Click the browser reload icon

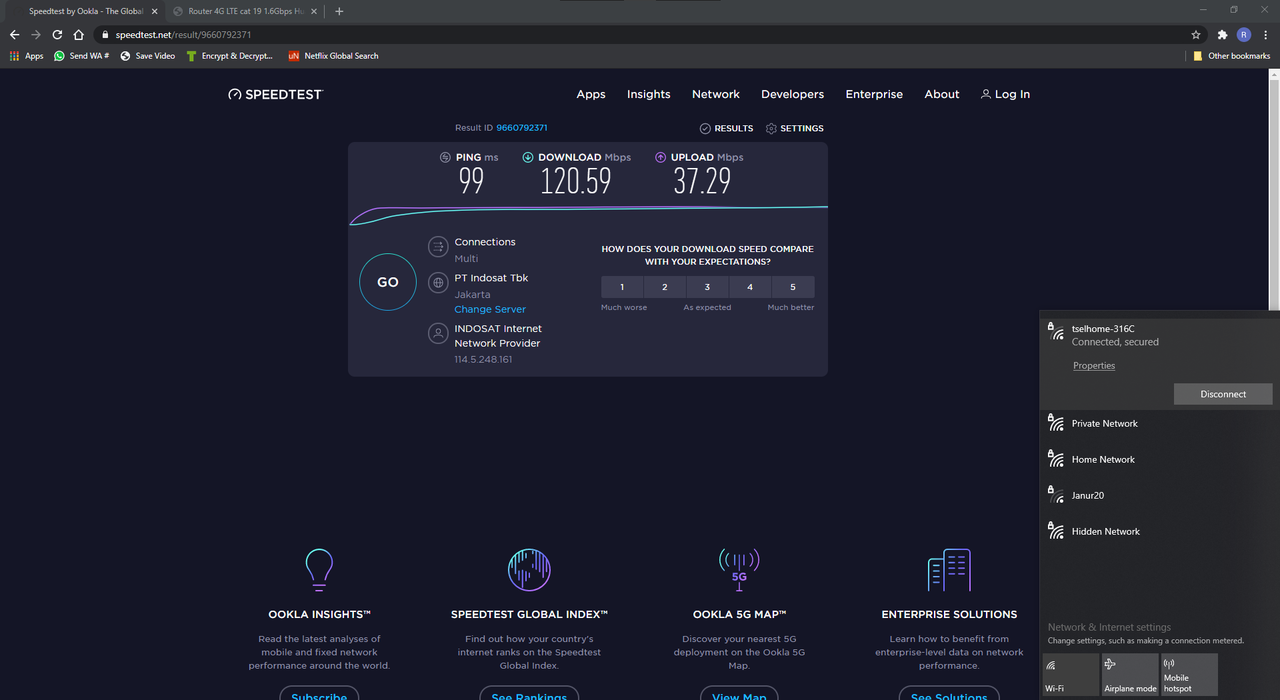coord(57,34)
